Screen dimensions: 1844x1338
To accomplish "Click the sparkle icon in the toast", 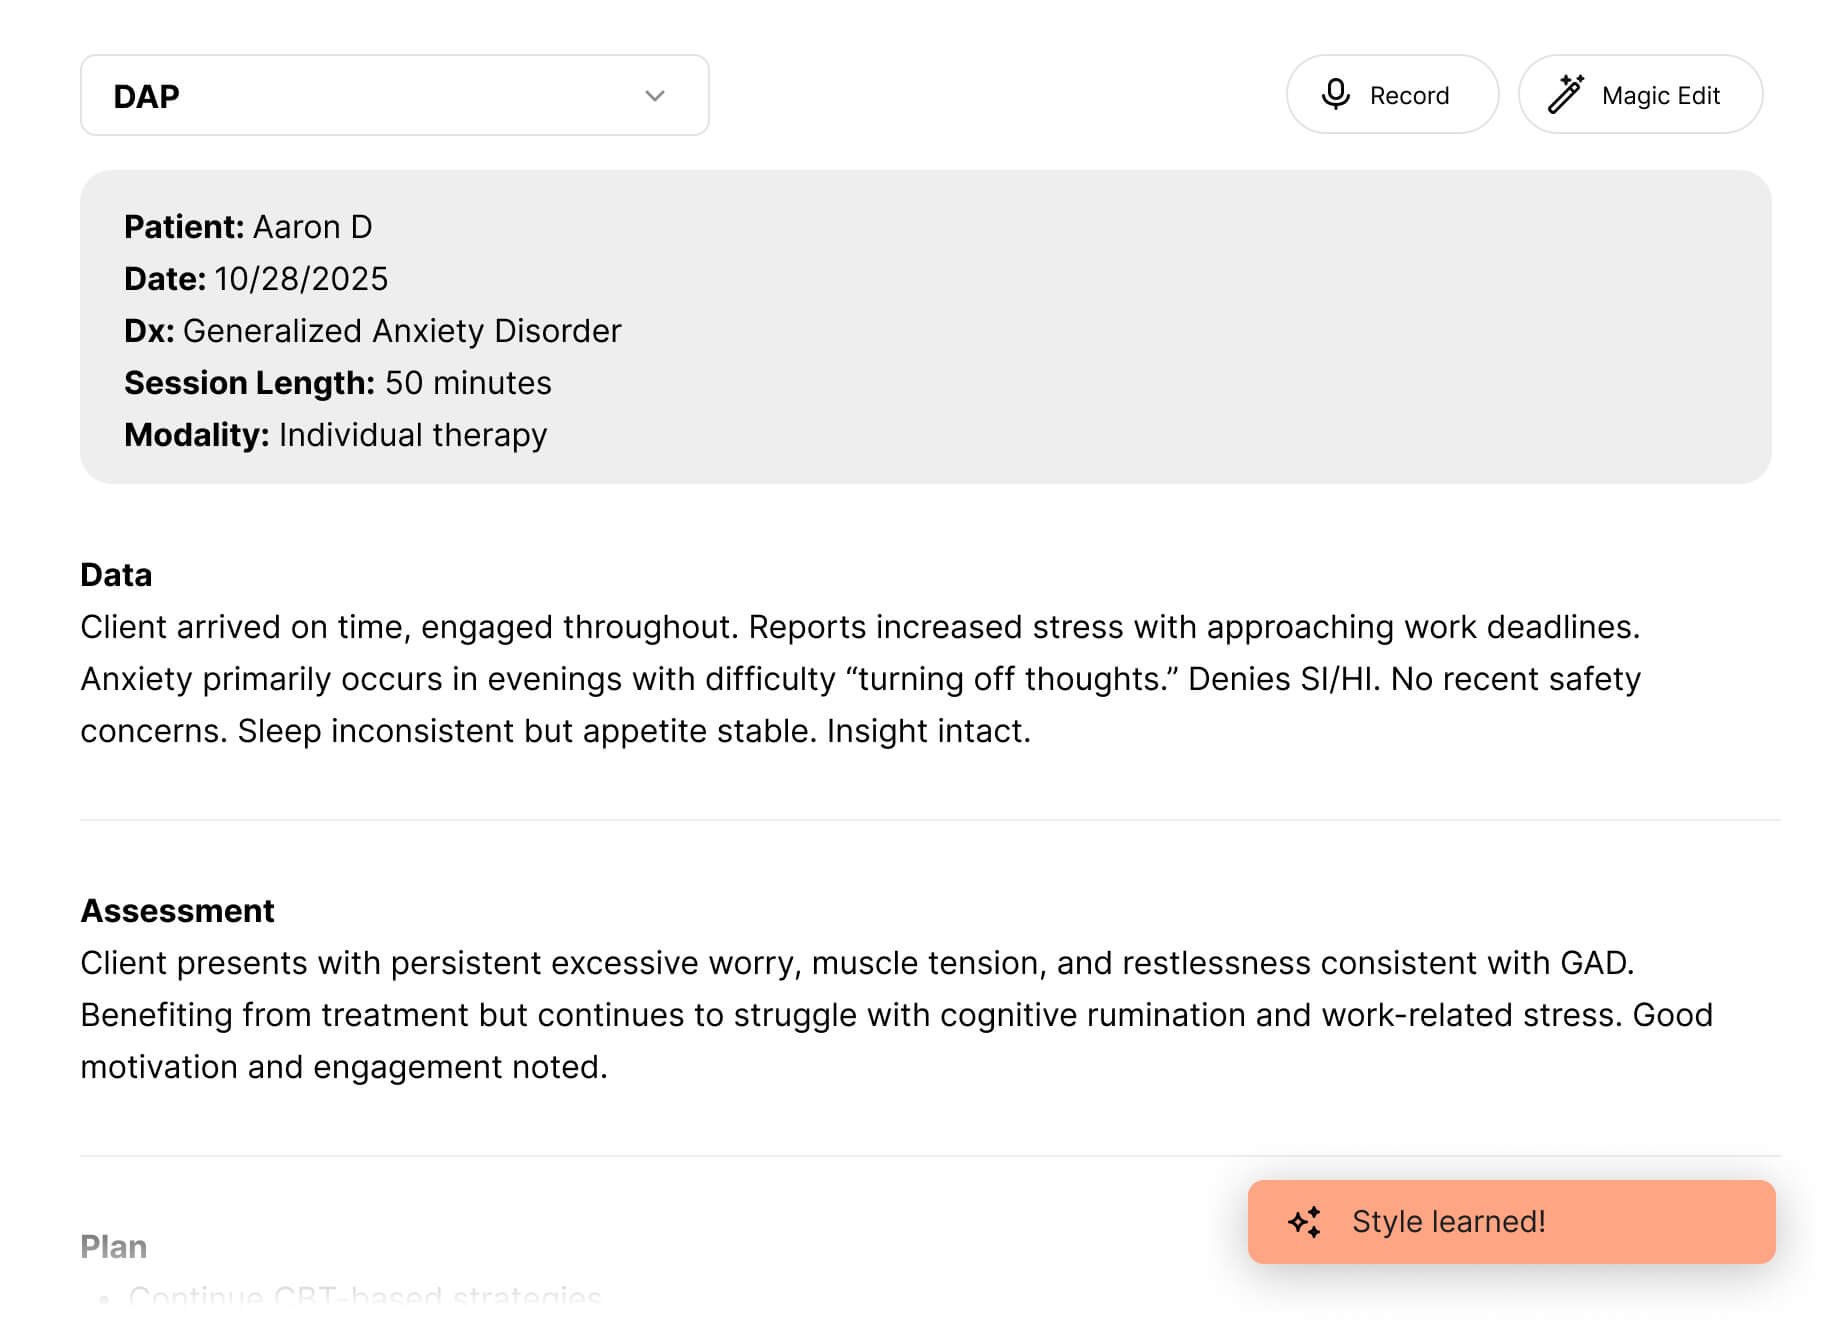I will click(x=1304, y=1221).
